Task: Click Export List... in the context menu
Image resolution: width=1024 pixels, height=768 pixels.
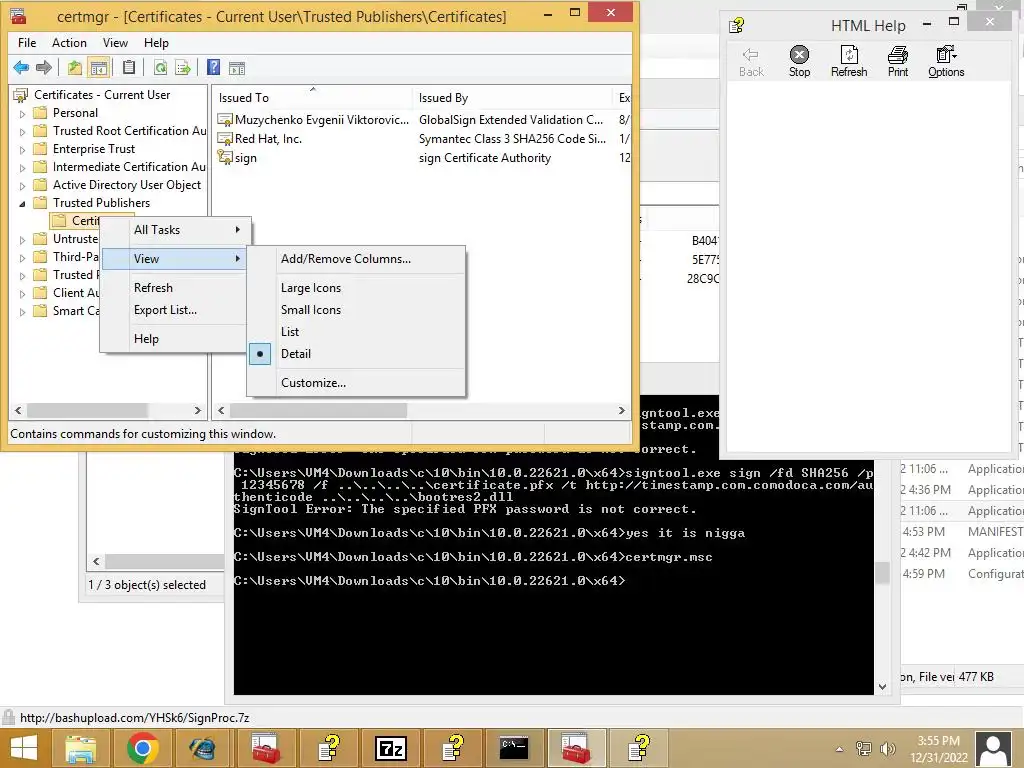Action: [x=175, y=310]
